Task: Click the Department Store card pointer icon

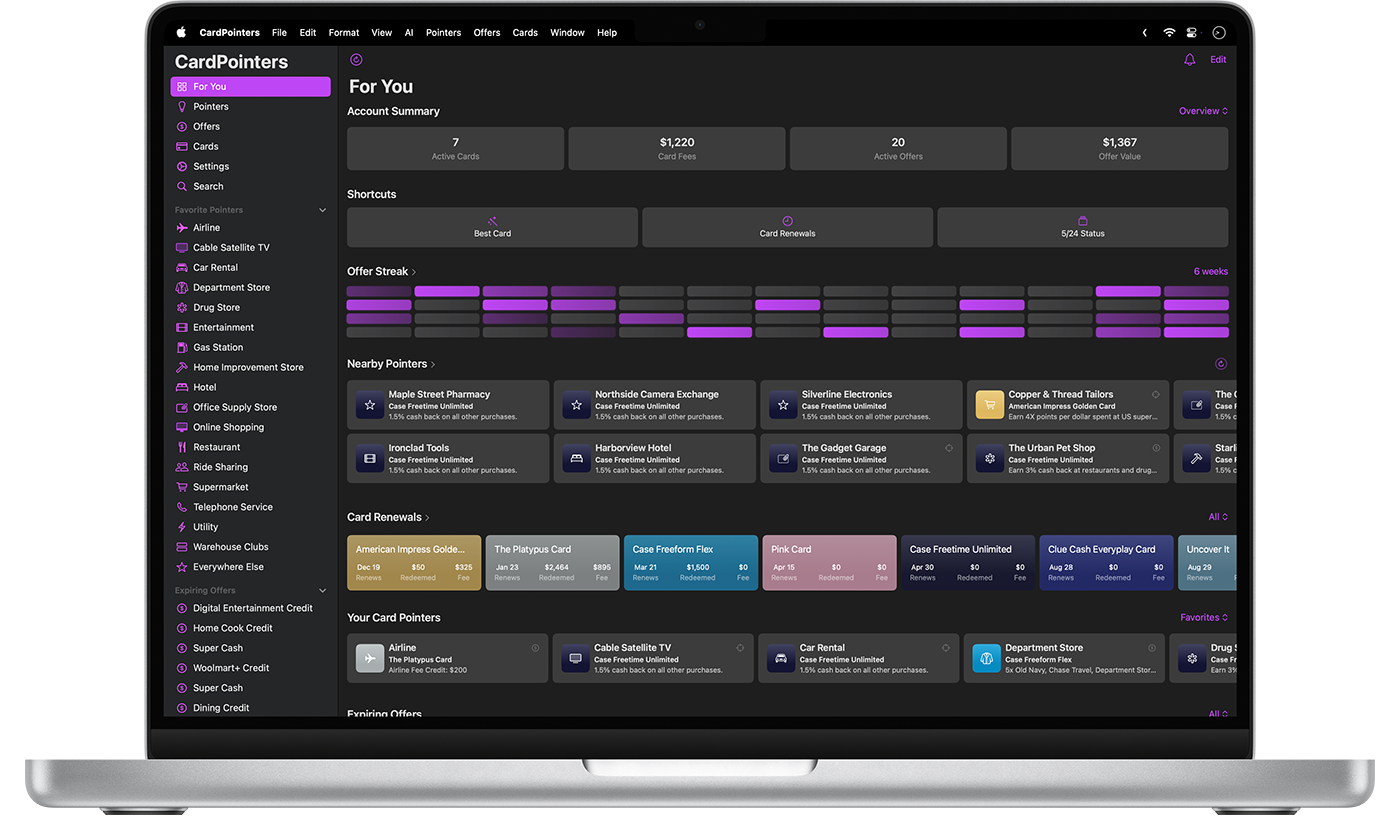Action: pos(986,658)
